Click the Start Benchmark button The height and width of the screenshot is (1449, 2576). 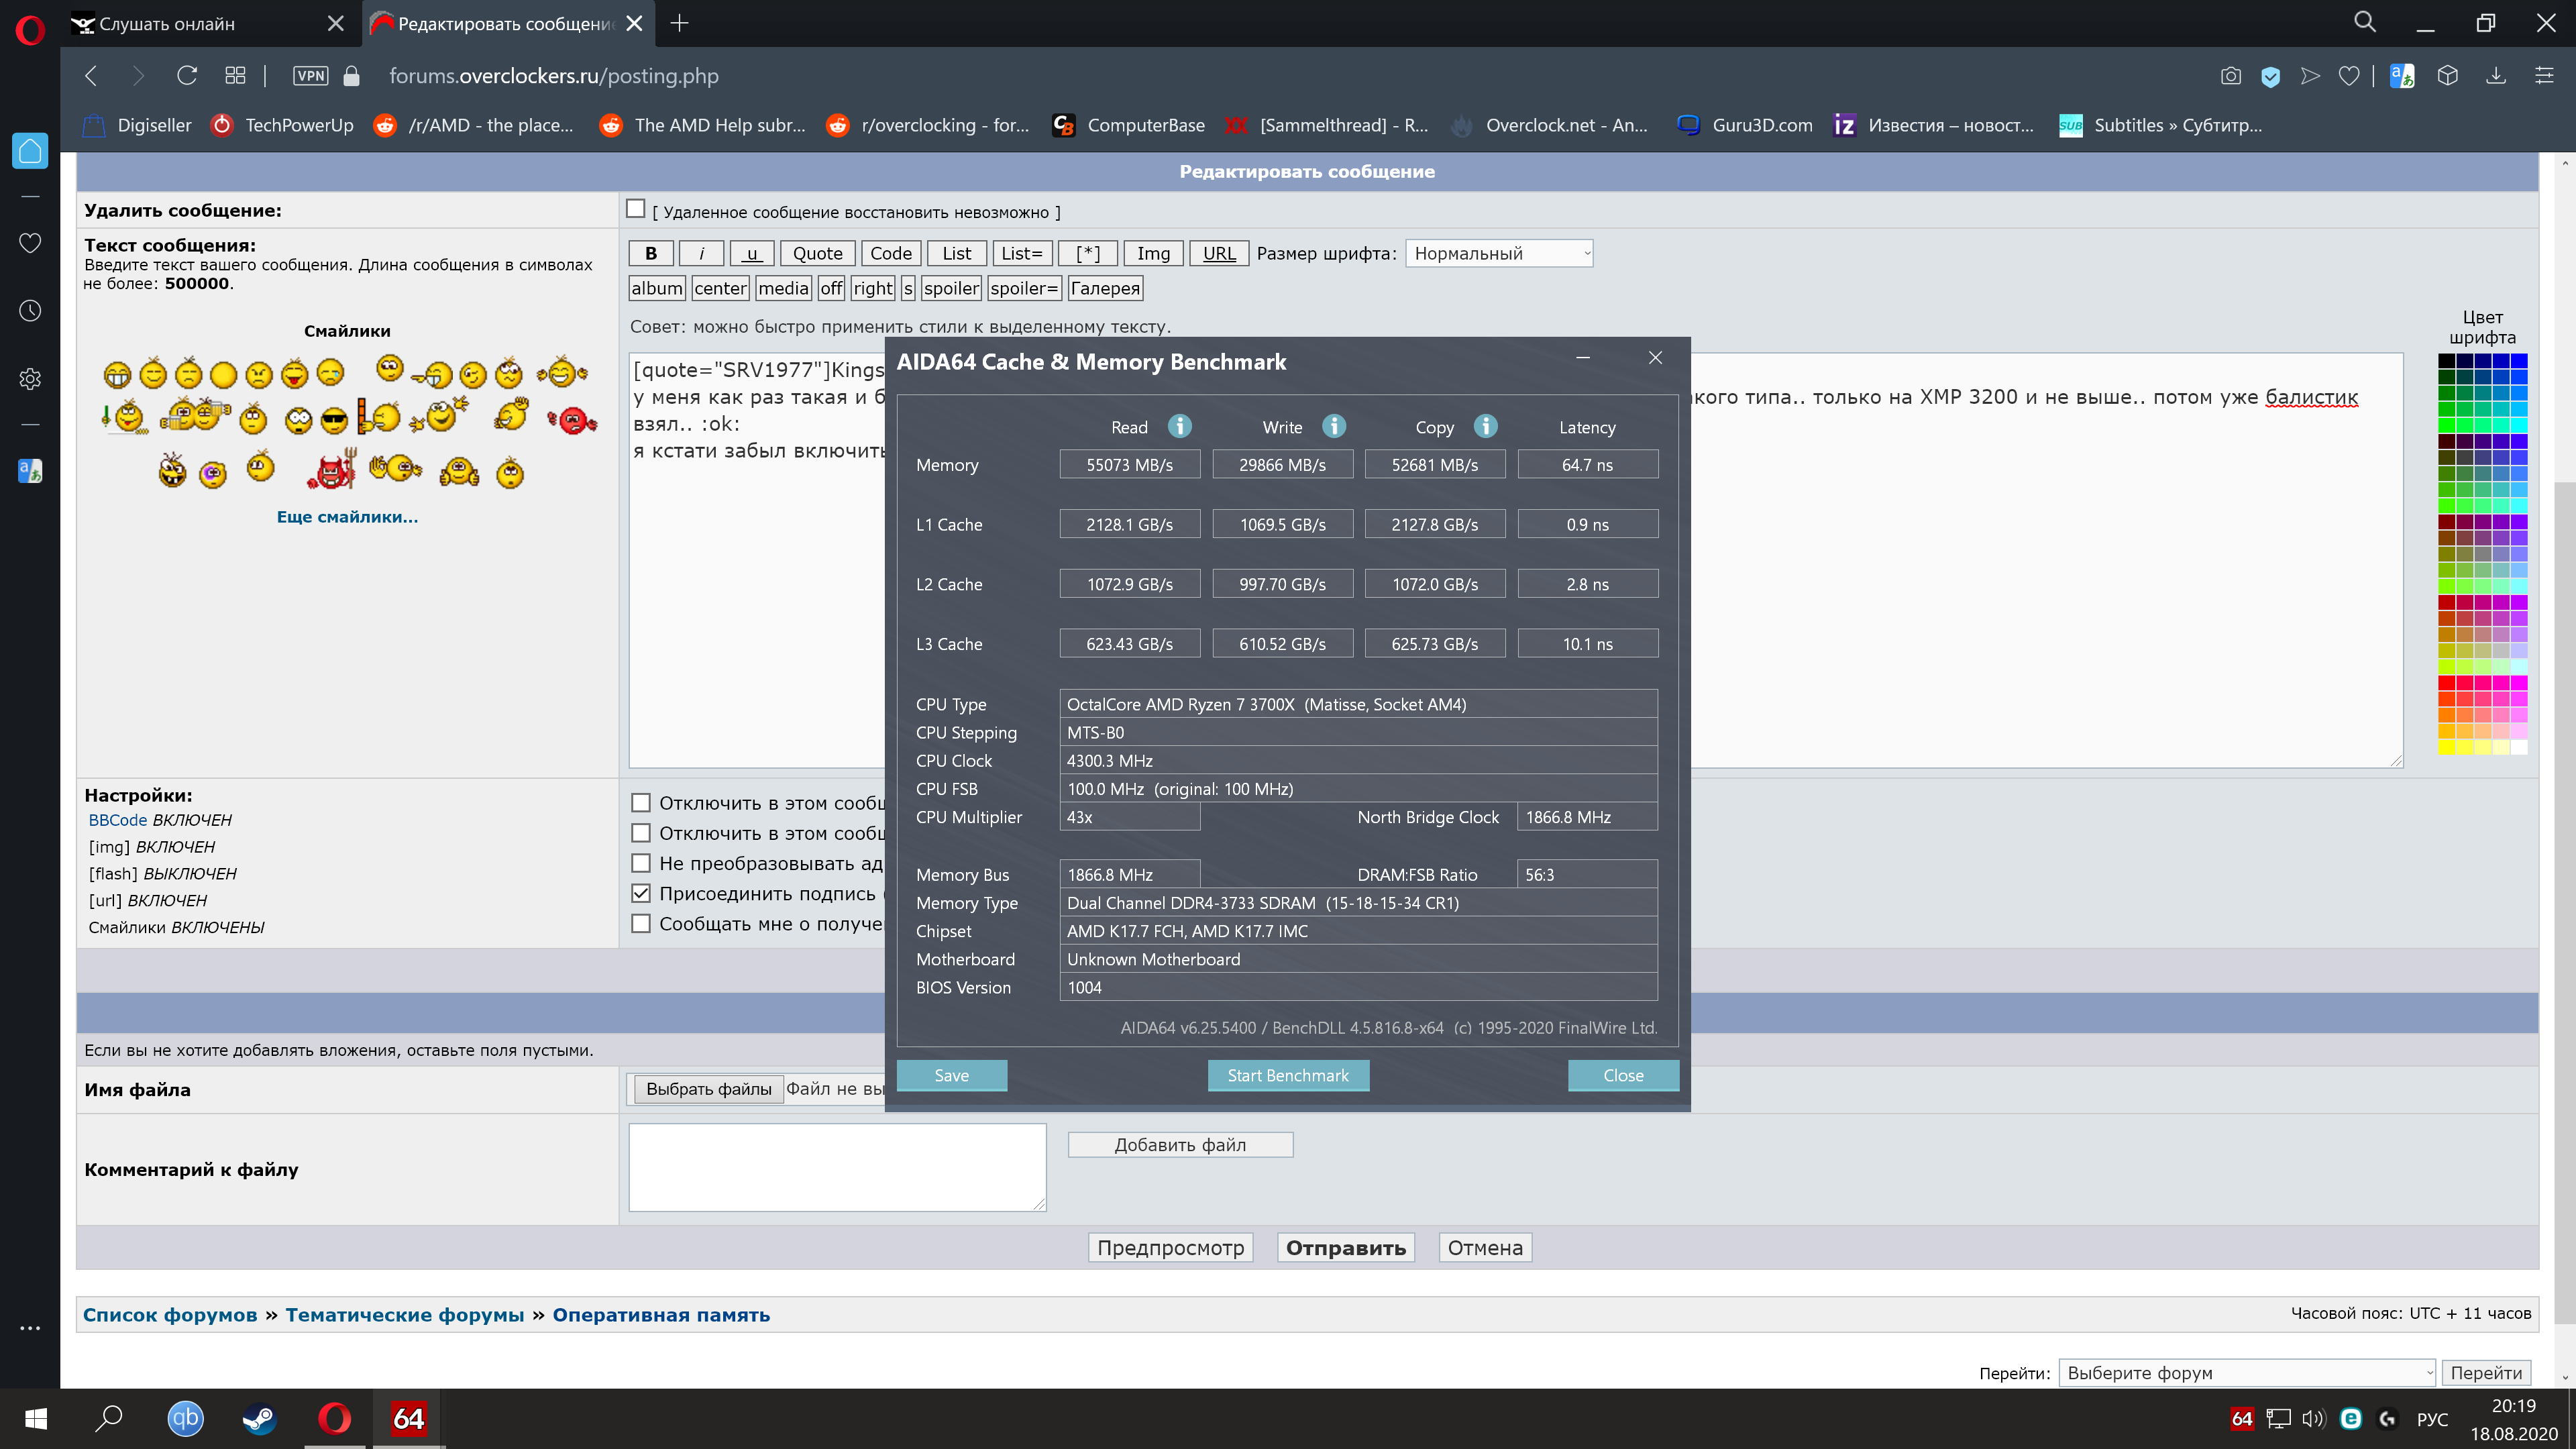1288,1075
